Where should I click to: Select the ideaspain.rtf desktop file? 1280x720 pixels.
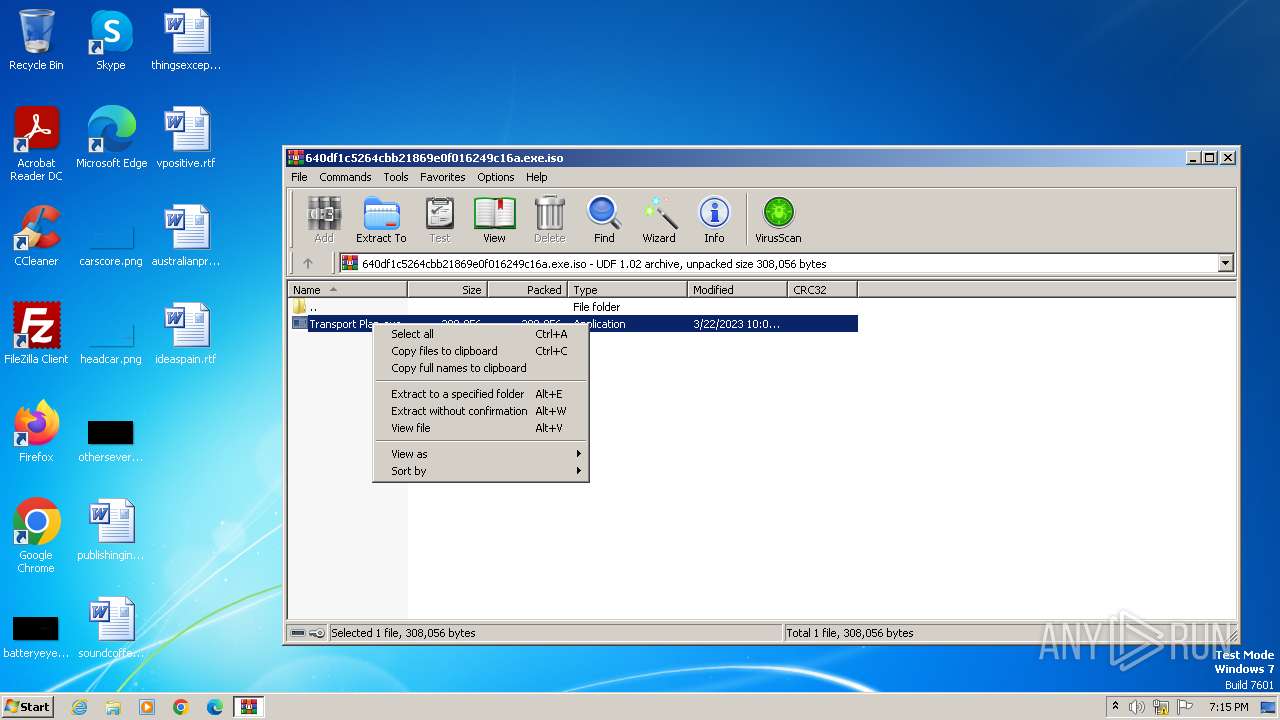point(186,334)
